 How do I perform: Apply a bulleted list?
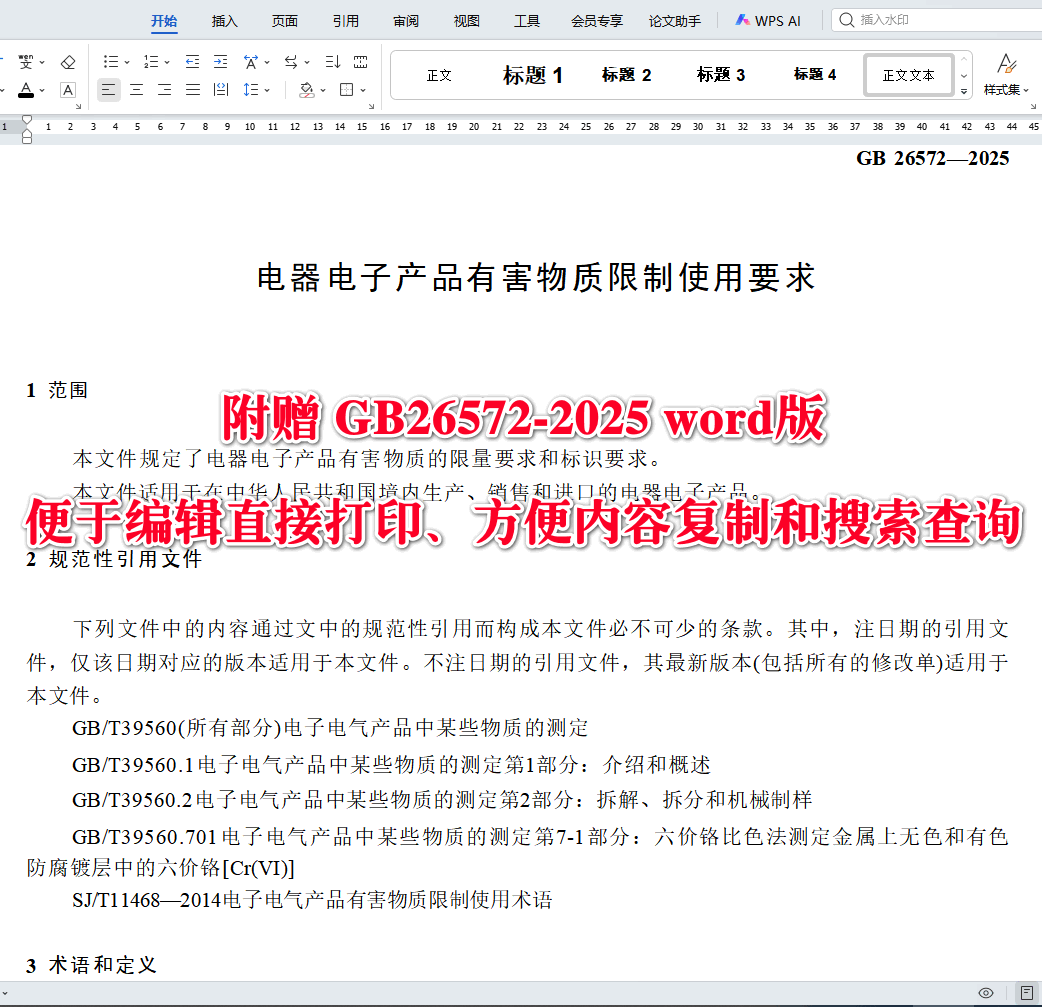click(110, 62)
